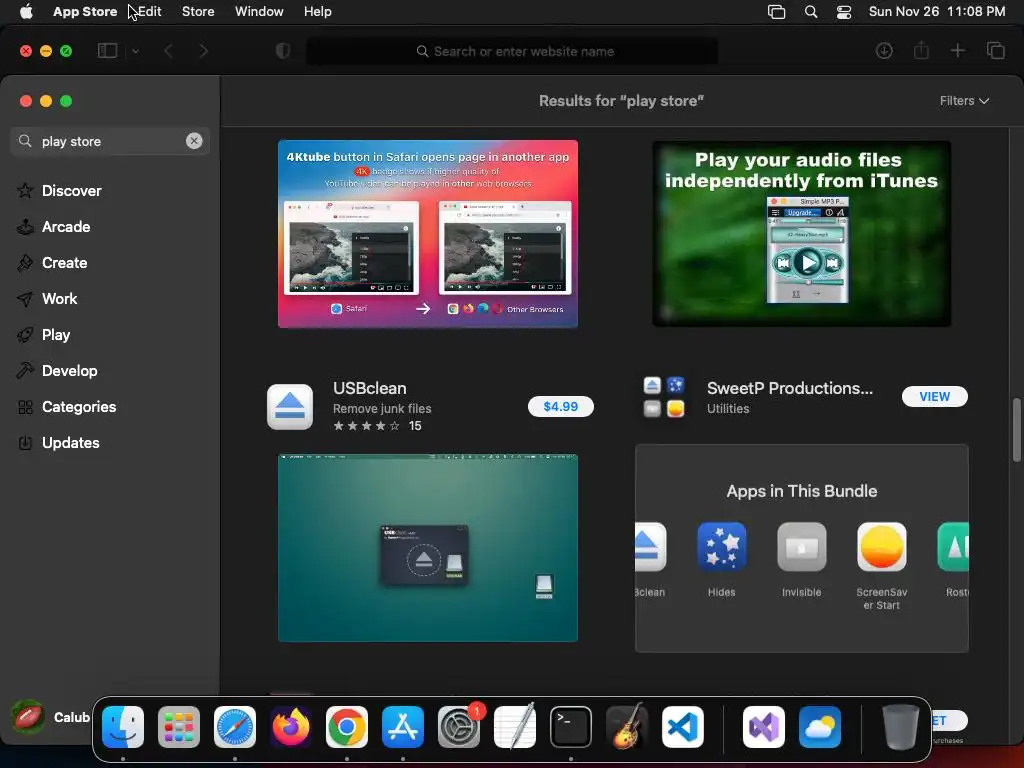Click the App Store search field
The width and height of the screenshot is (1024, 768).
[x=110, y=141]
